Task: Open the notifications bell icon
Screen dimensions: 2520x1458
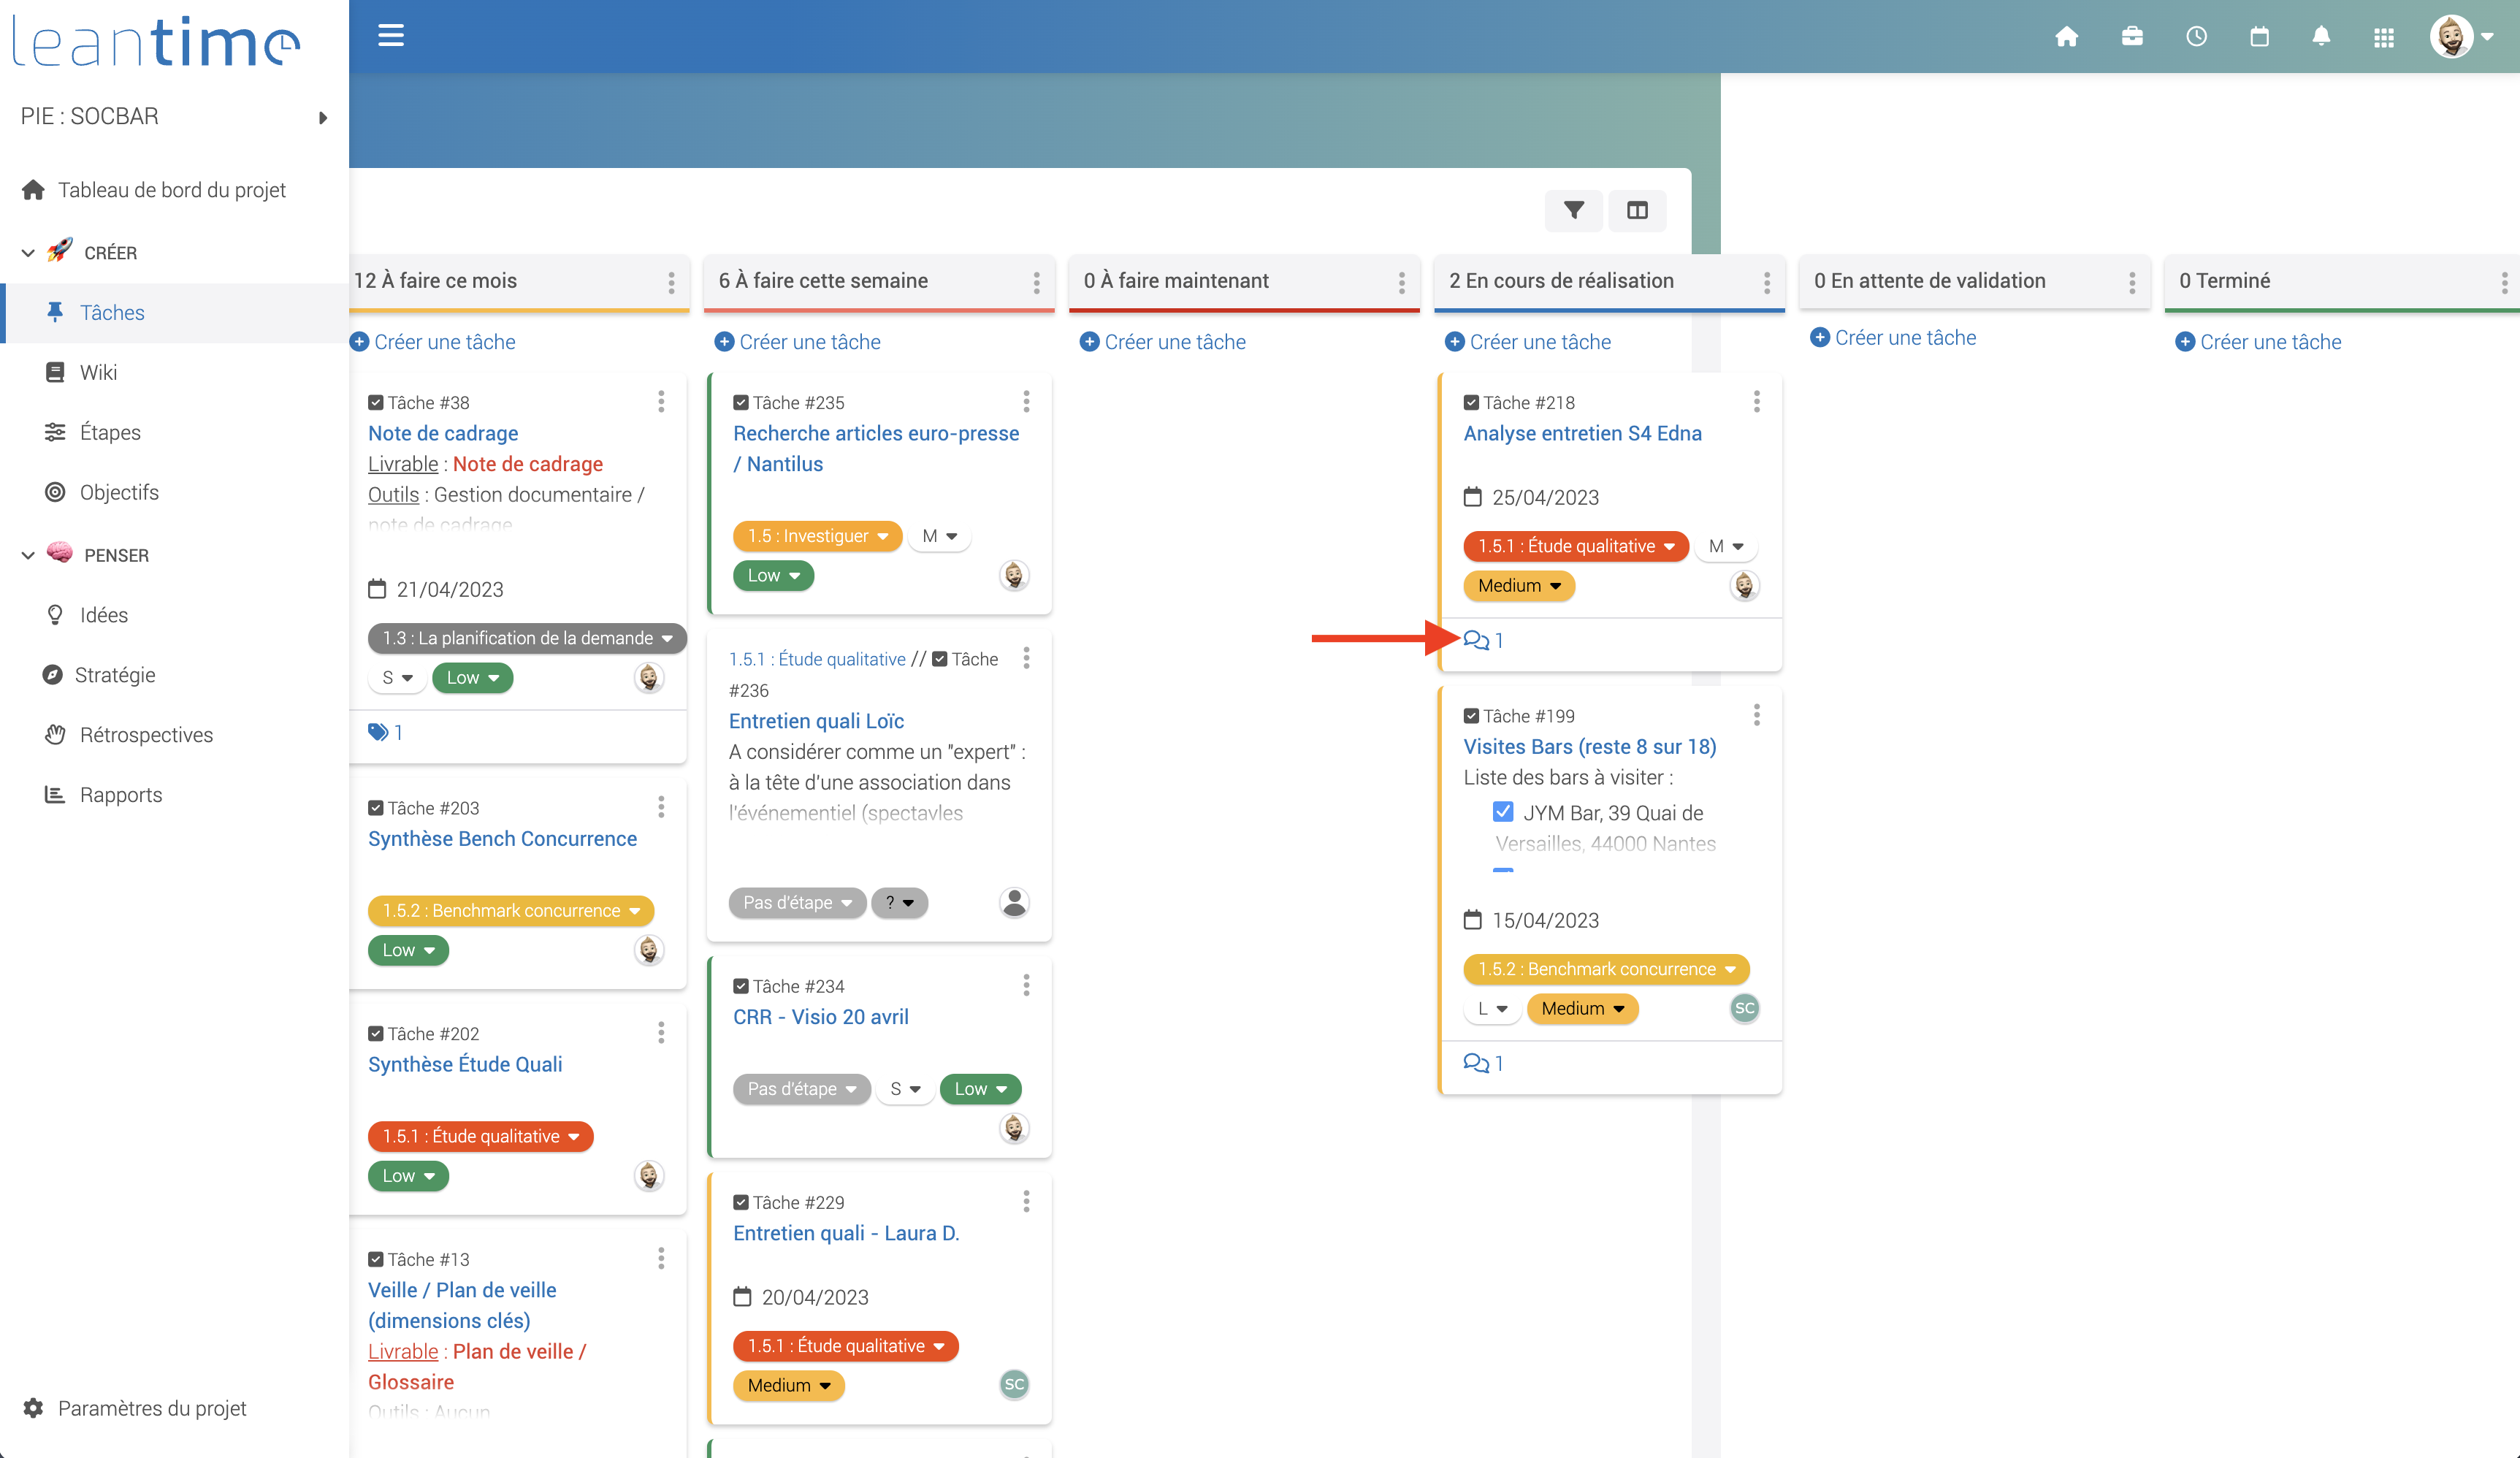Action: point(2321,36)
